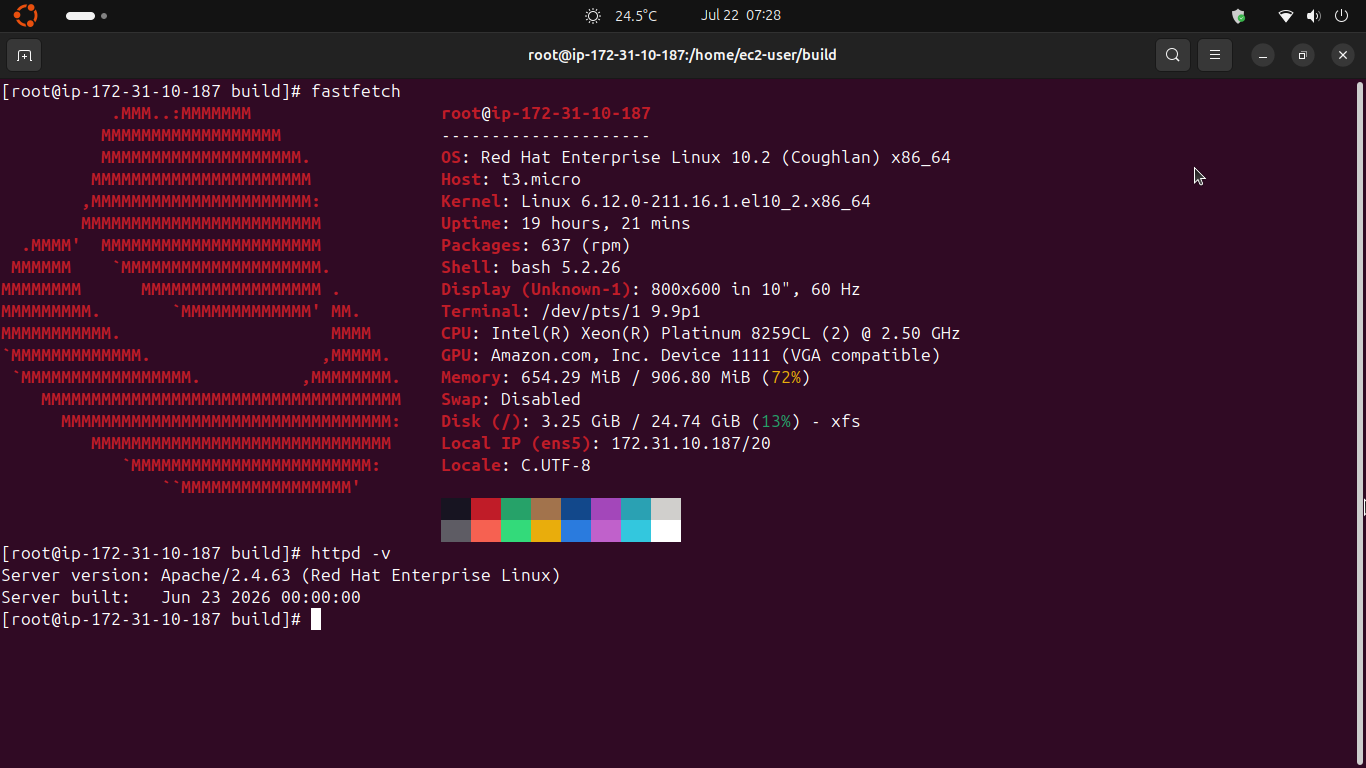This screenshot has height=768, width=1366.
Task: Click the Server built Jun 23 2026 line
Action: click(181, 597)
